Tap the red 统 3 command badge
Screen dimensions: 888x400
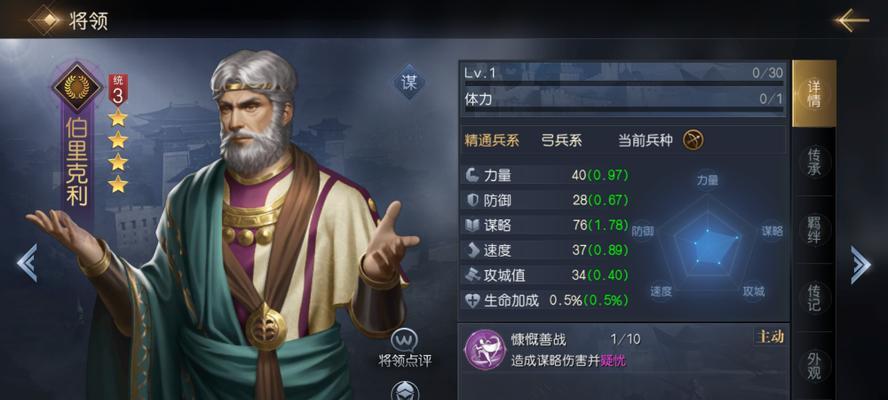point(118,90)
